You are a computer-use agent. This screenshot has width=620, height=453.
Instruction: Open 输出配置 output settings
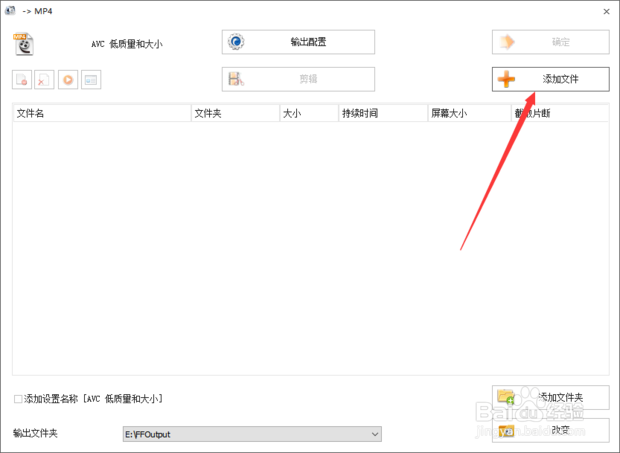point(298,42)
